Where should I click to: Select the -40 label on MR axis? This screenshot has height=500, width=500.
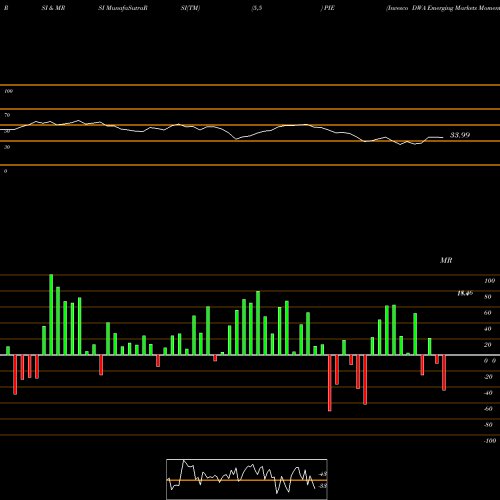coord(488,393)
